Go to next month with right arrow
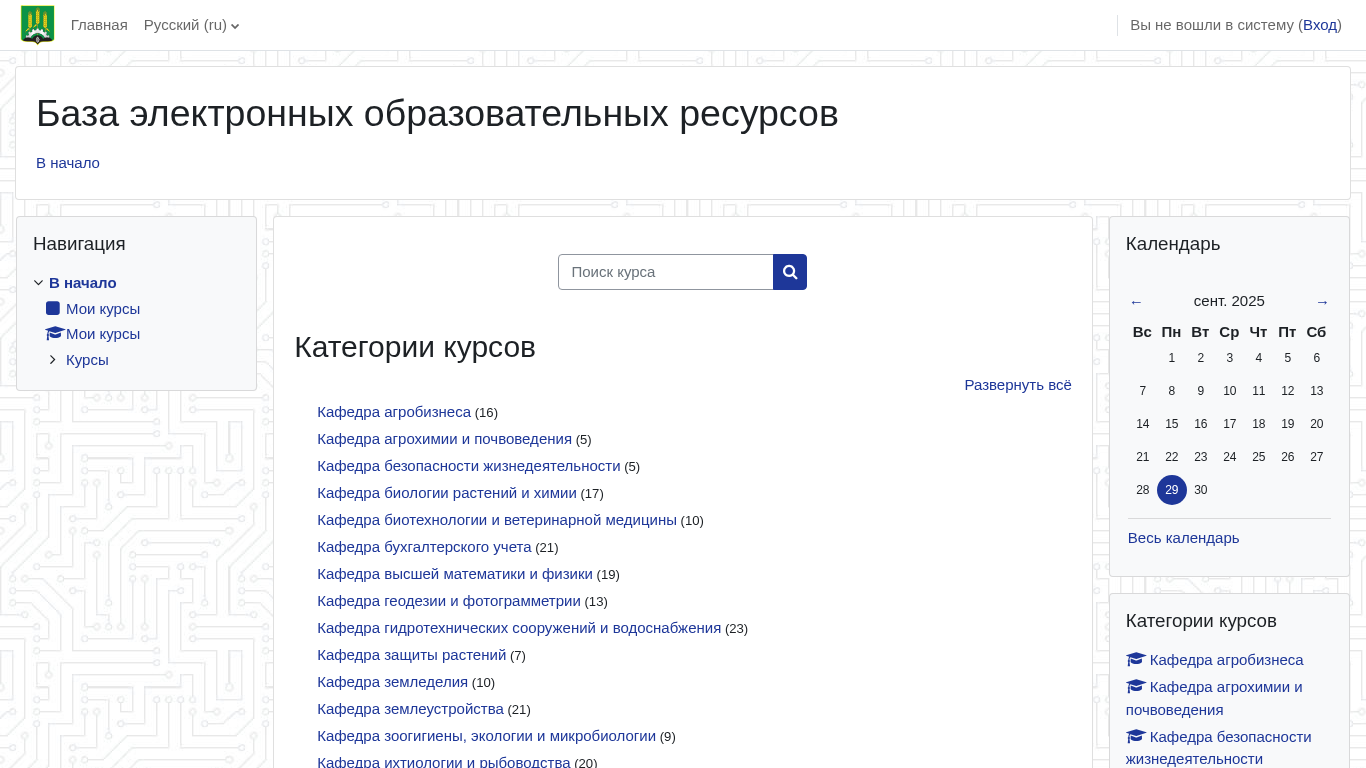The width and height of the screenshot is (1366, 768). [1322, 302]
